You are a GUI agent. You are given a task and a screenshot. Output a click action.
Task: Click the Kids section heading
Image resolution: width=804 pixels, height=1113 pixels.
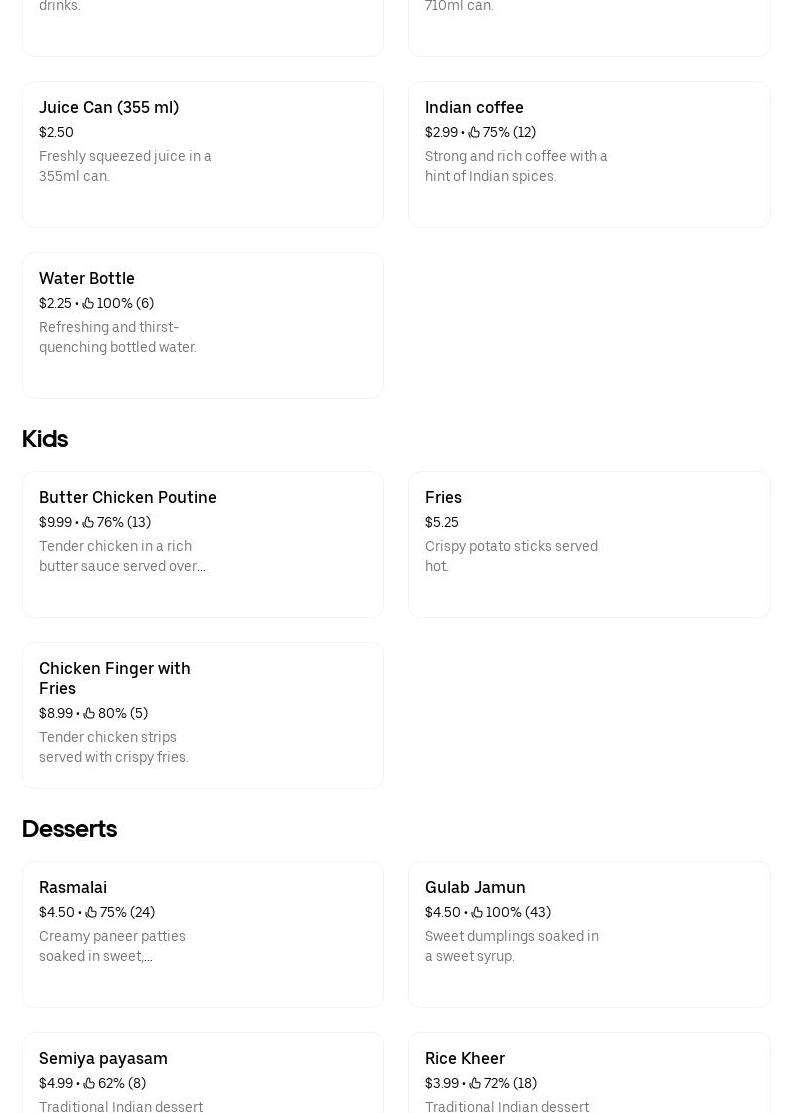click(45, 439)
